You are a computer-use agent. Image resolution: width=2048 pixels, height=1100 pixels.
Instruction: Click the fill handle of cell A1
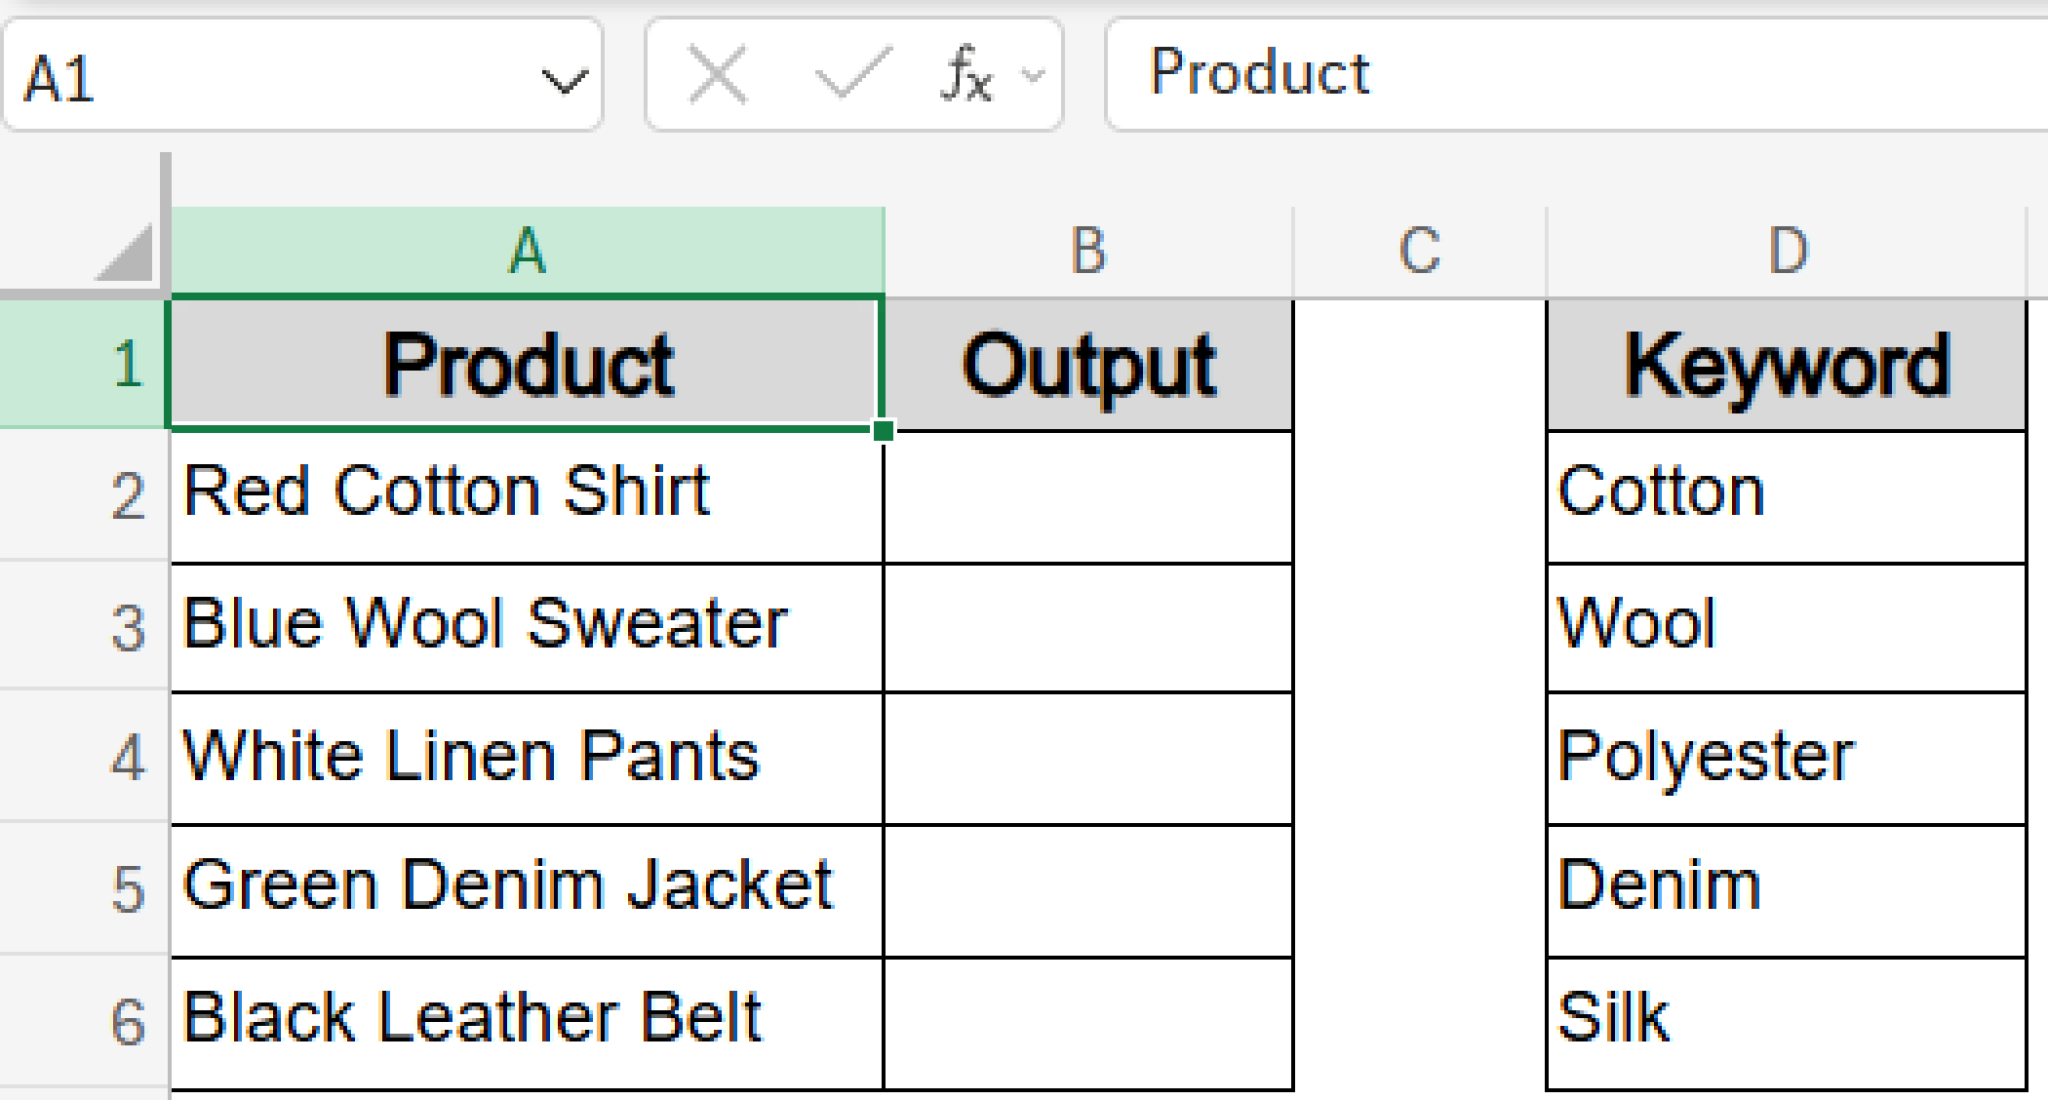(x=883, y=431)
